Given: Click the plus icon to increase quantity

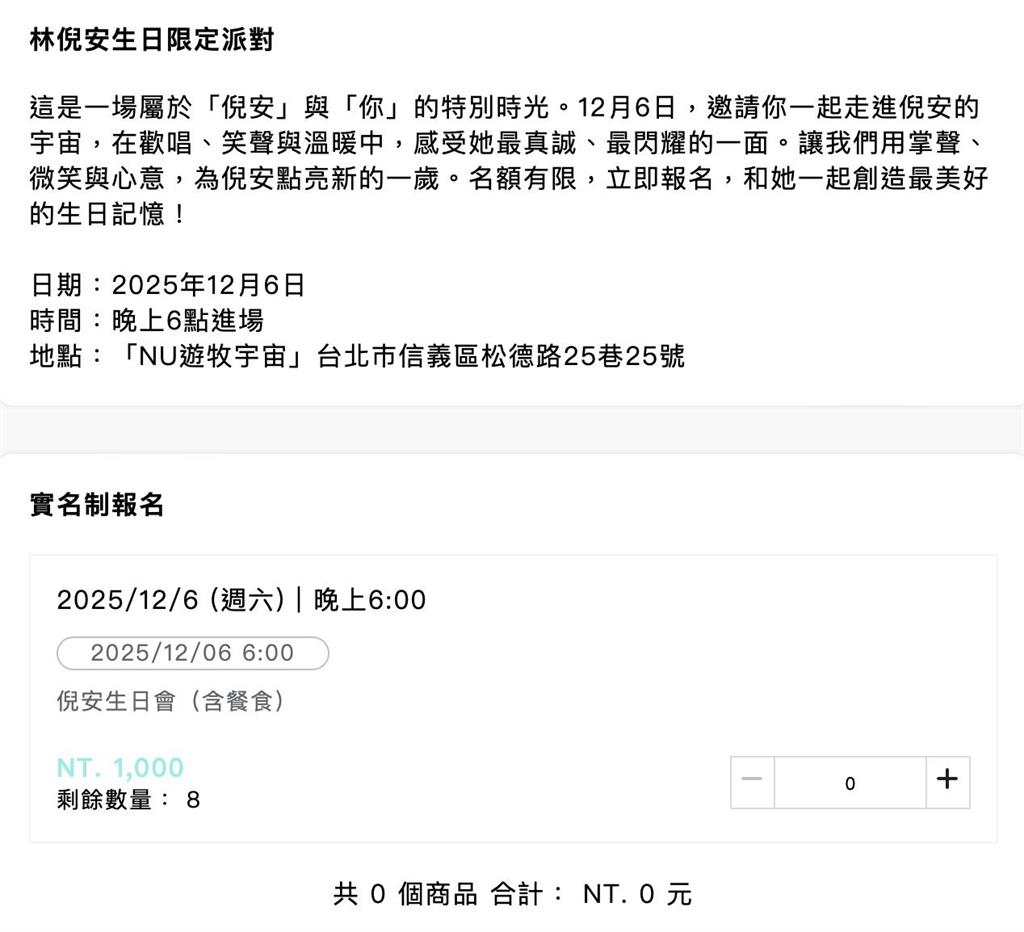Looking at the screenshot, I should 945,783.
